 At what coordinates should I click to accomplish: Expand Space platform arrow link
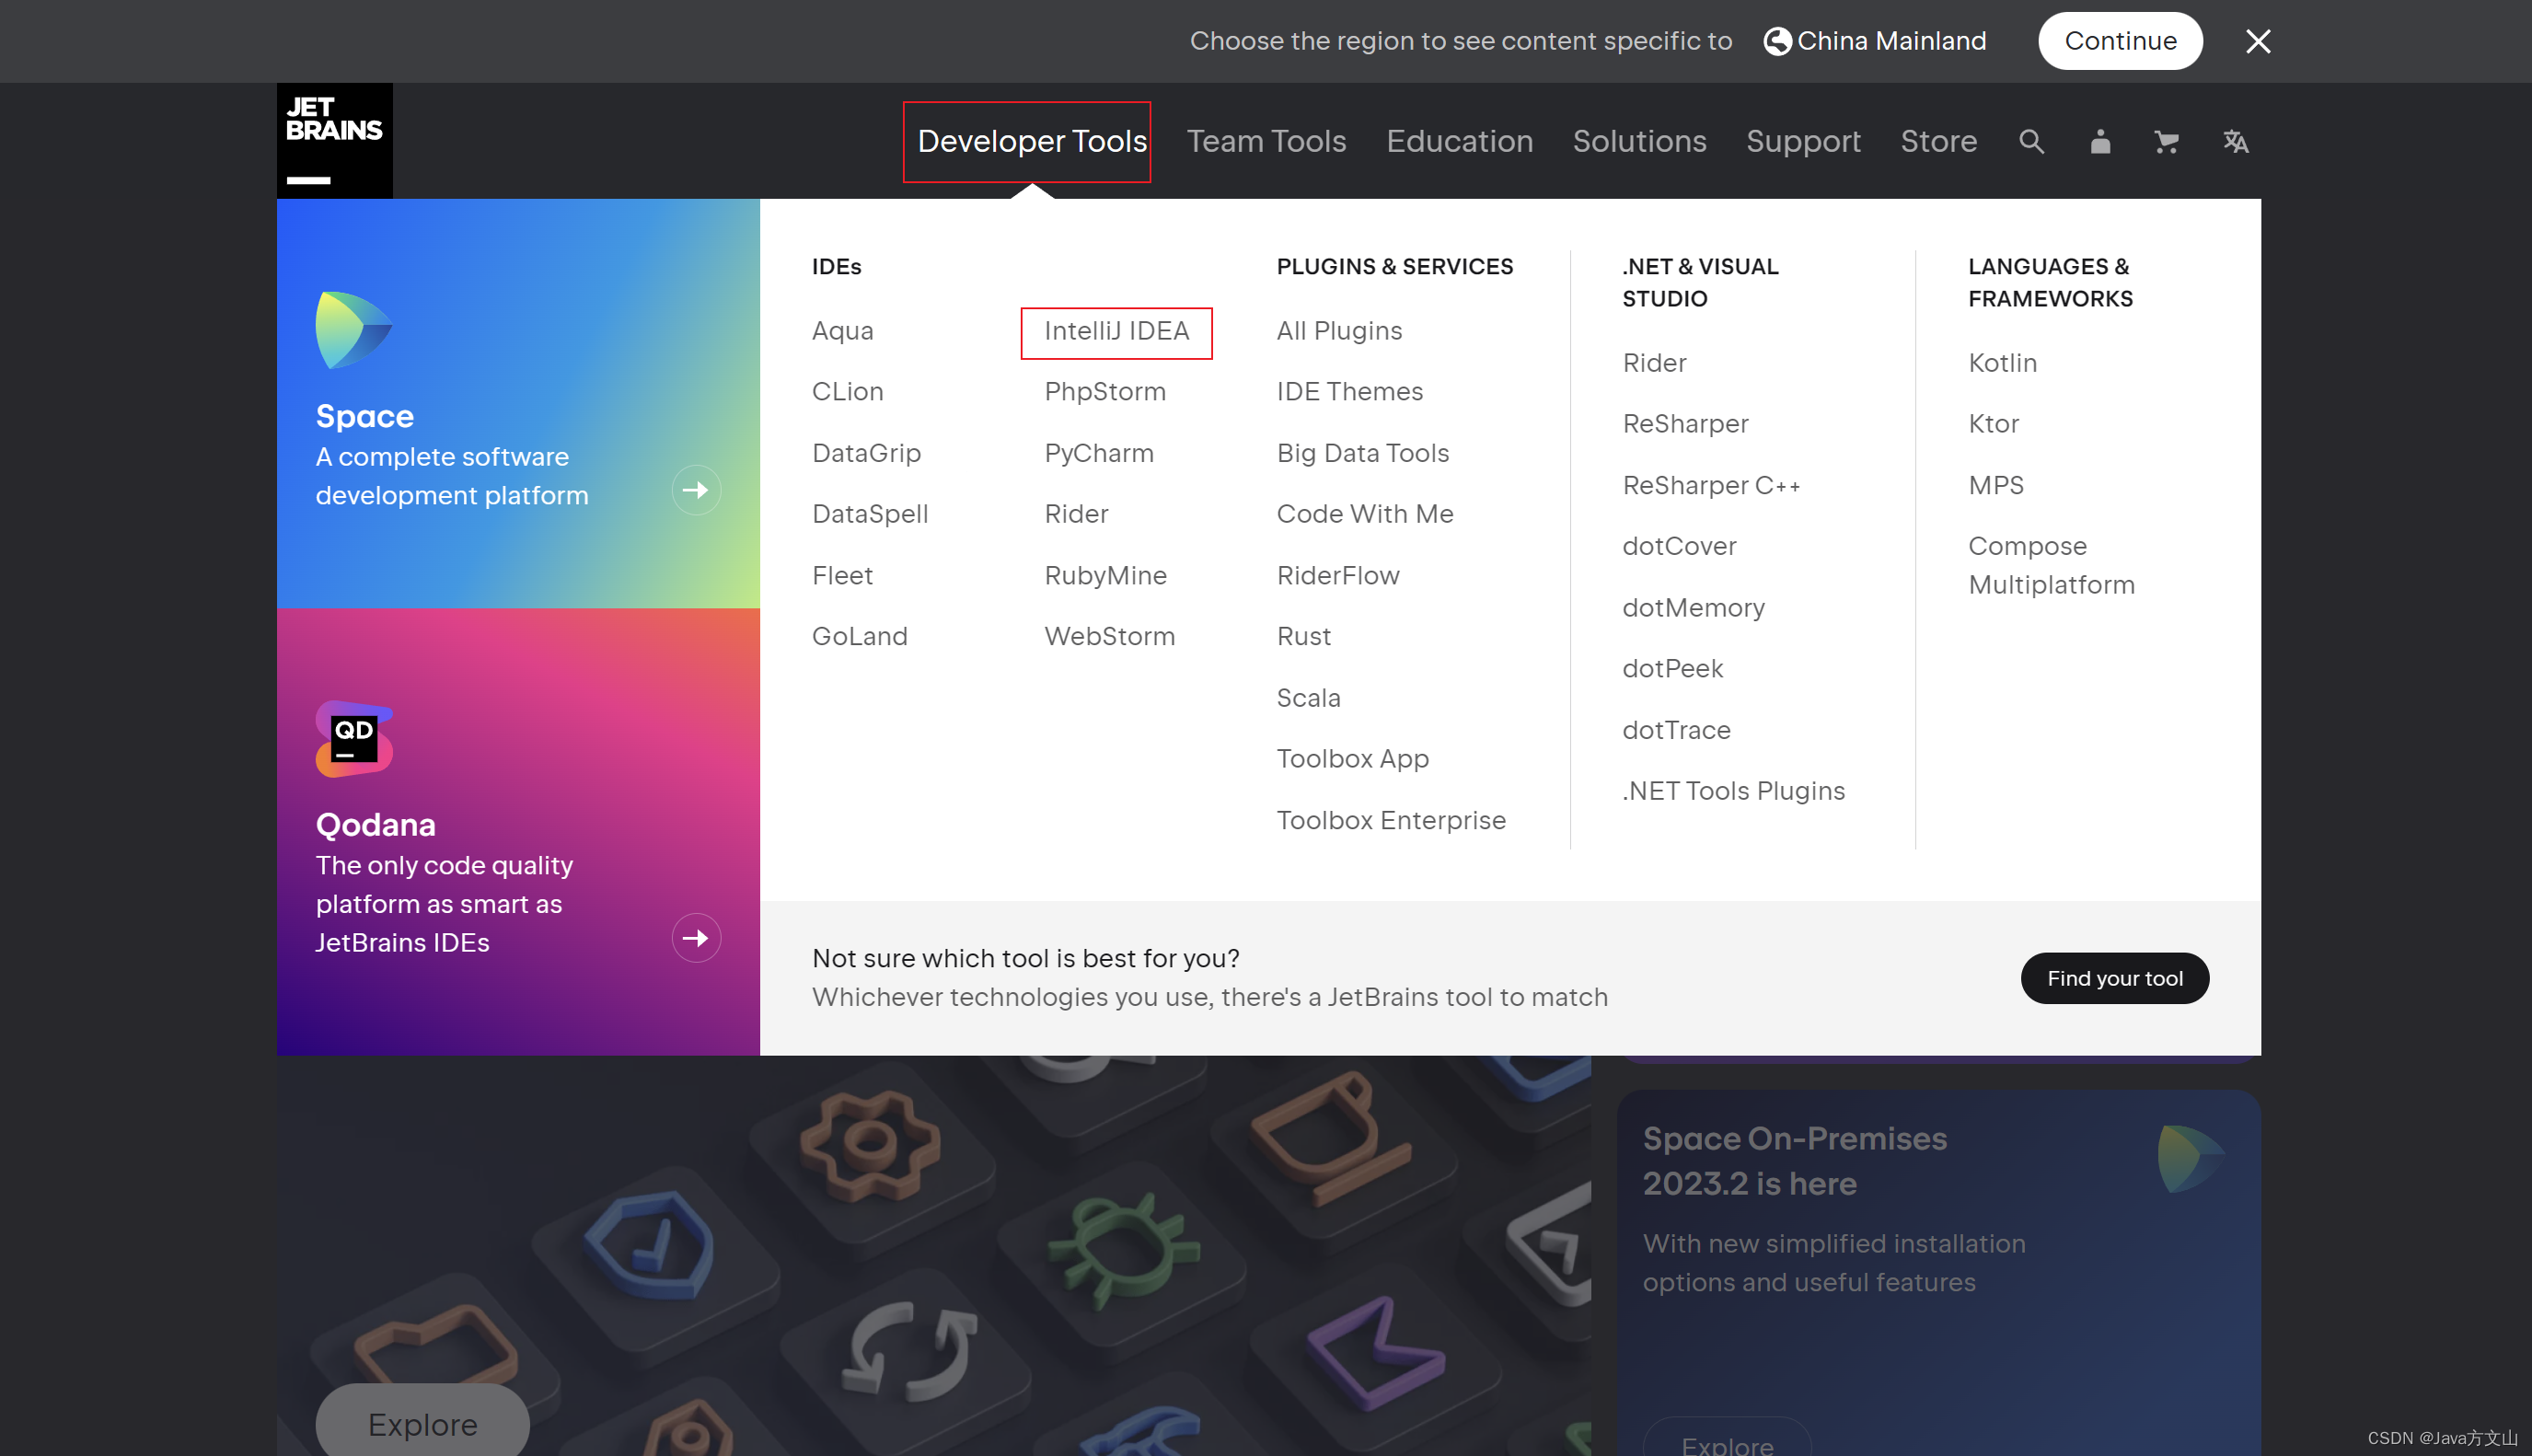694,491
